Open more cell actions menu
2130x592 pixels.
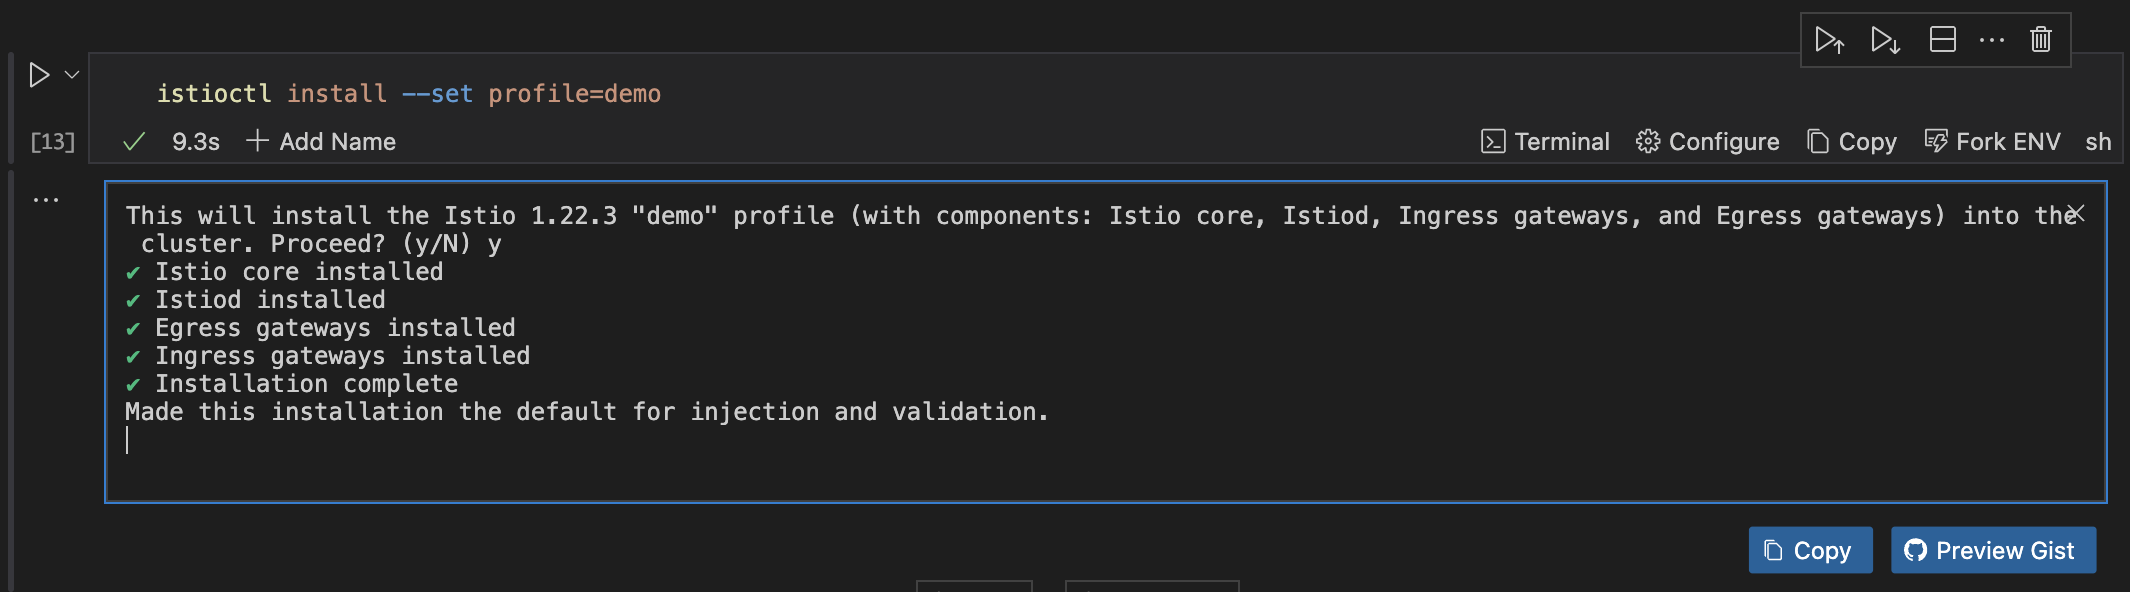coord(1991,40)
